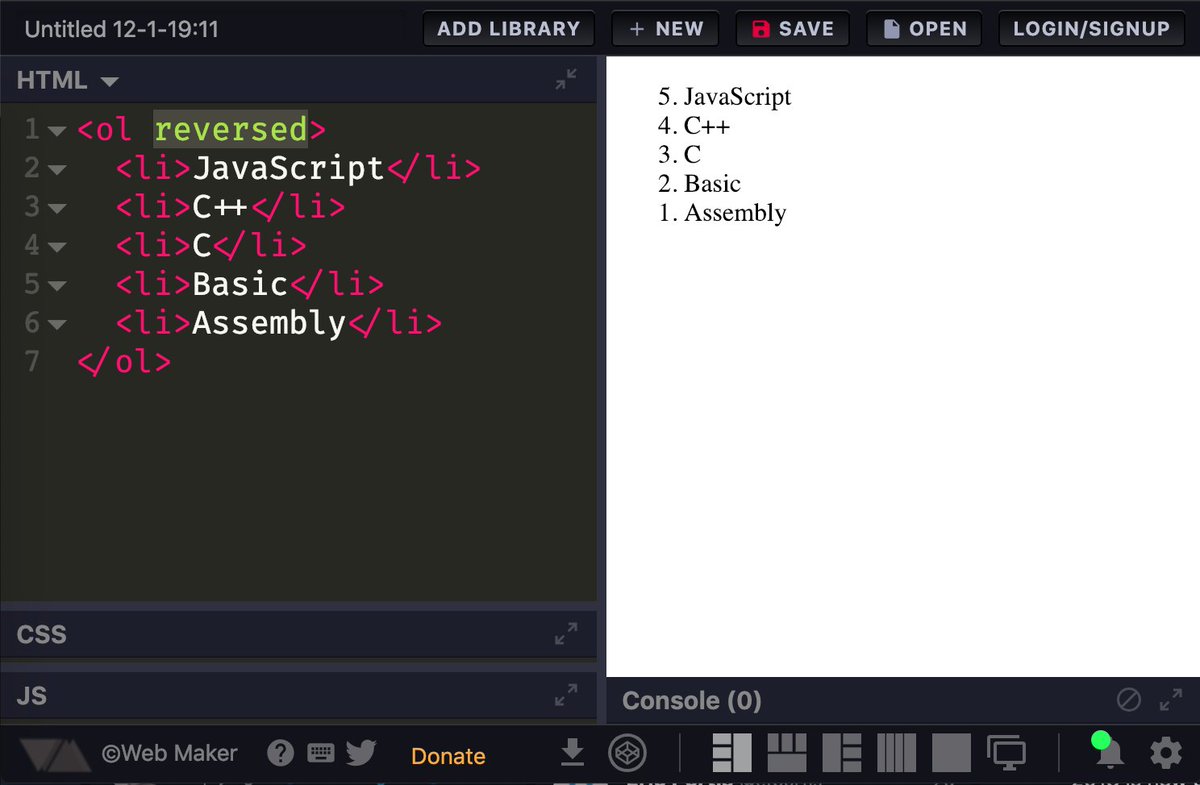Fold code at line 3 arrow

click(56, 209)
